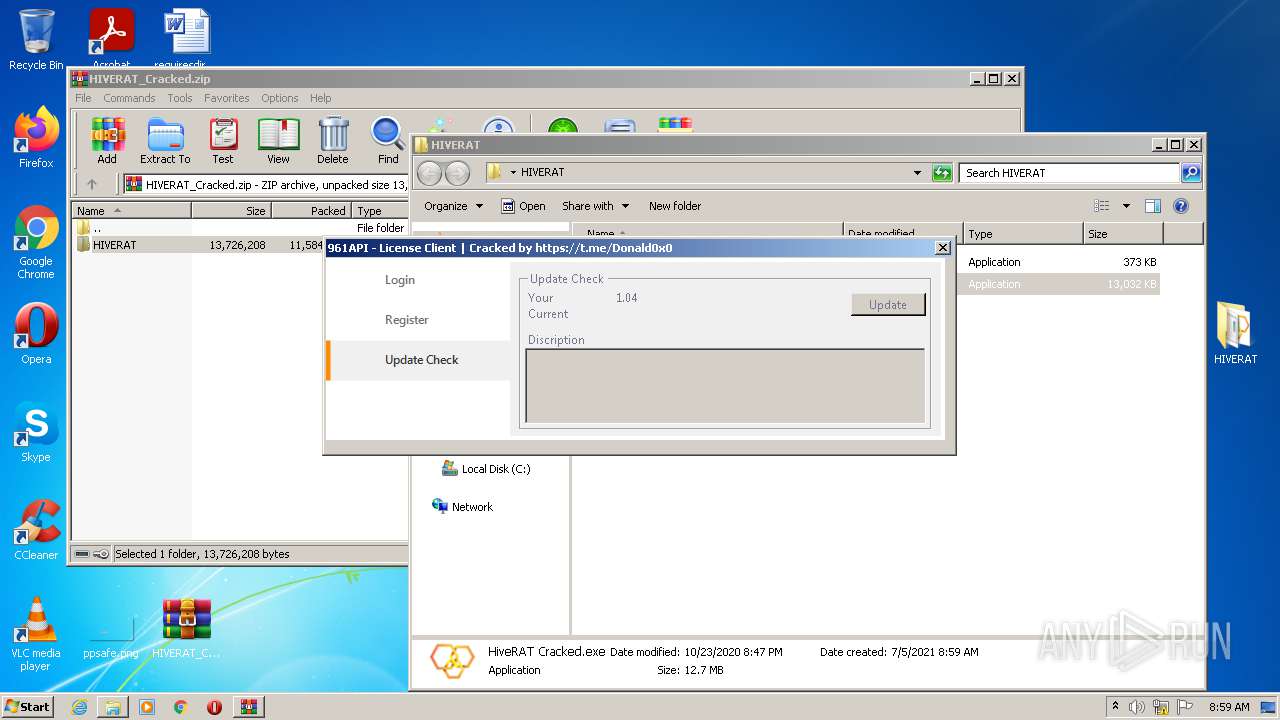Screen dimensions: 1280x720
Task: Go up one level in WinRAR
Action: (x=92, y=184)
